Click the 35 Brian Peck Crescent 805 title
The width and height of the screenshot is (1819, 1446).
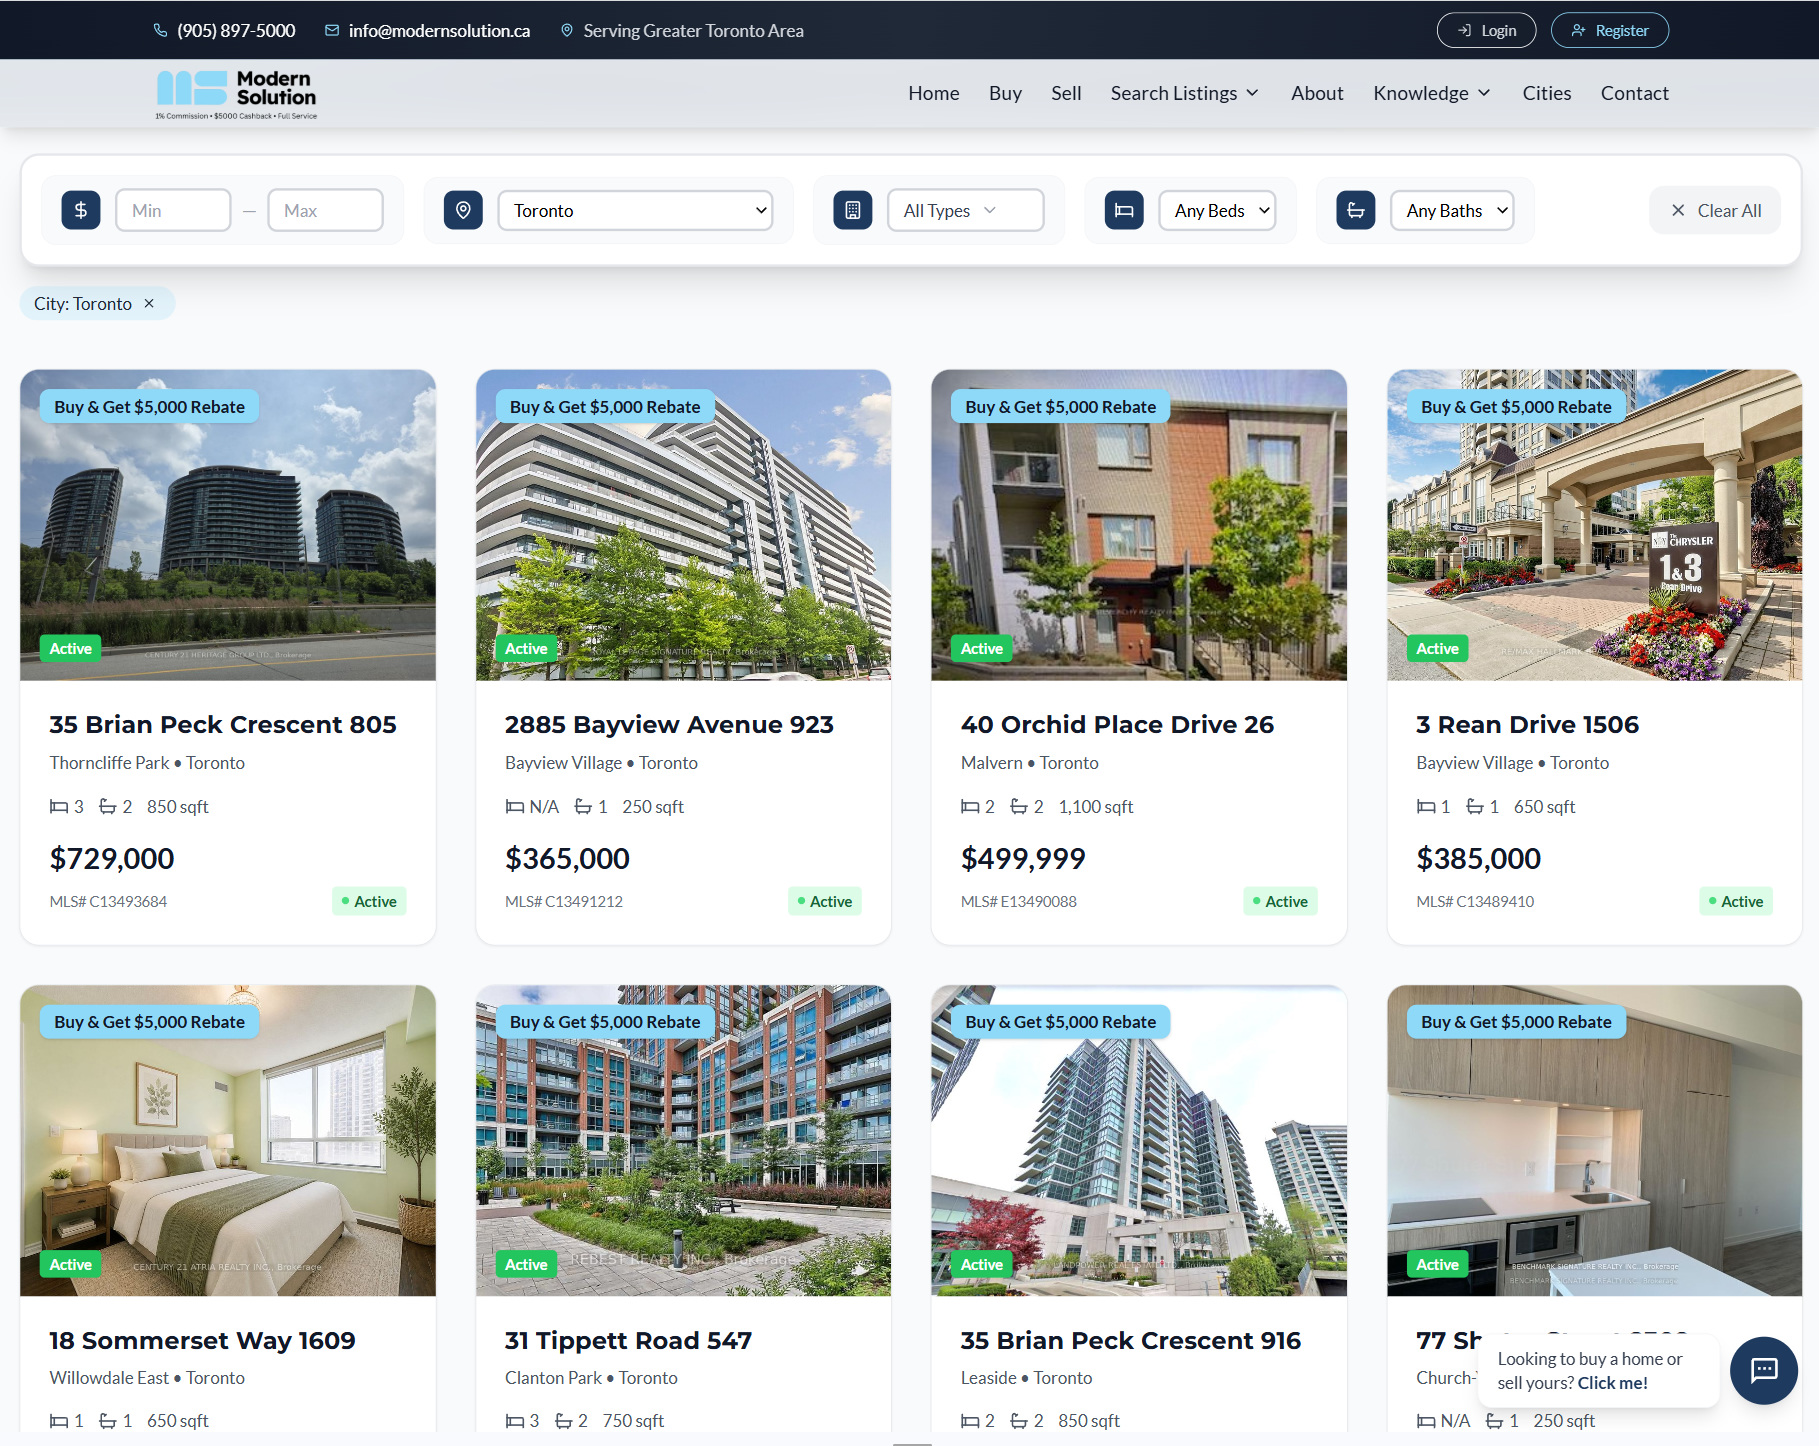[x=223, y=724]
